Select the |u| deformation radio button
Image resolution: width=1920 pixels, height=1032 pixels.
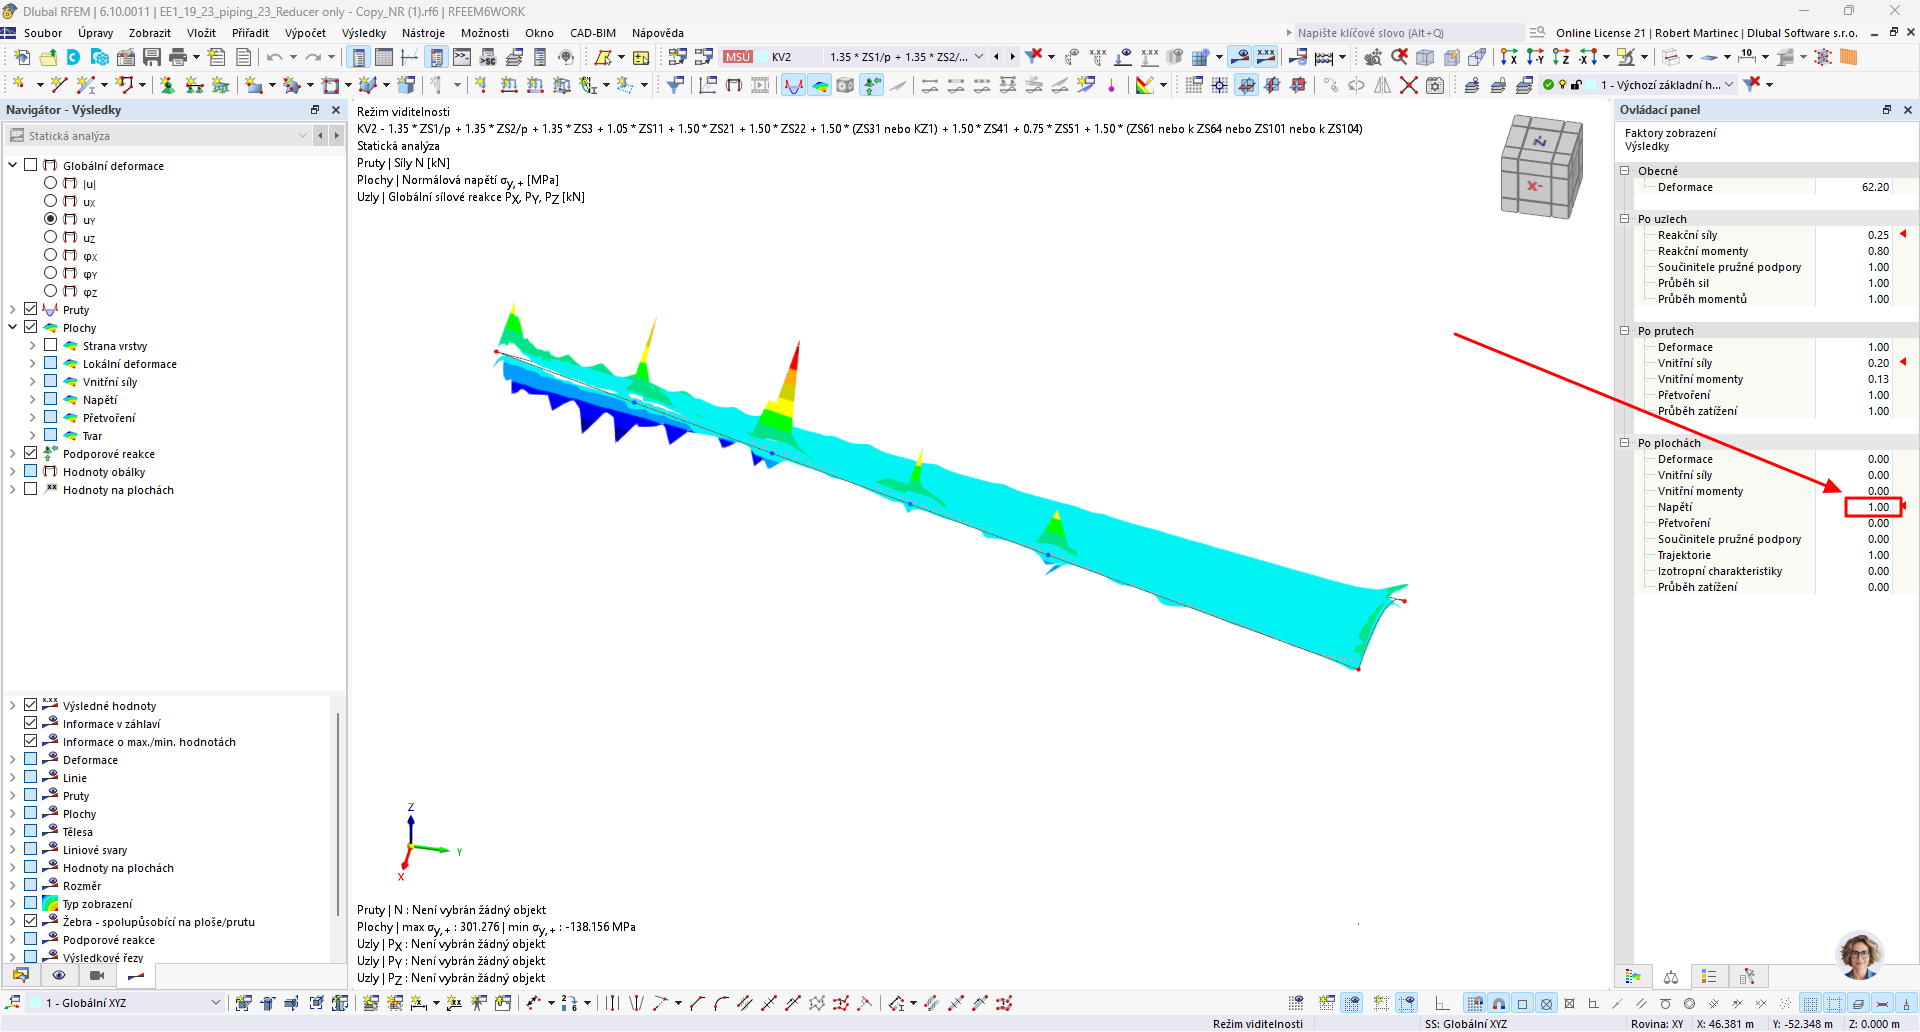click(x=50, y=183)
